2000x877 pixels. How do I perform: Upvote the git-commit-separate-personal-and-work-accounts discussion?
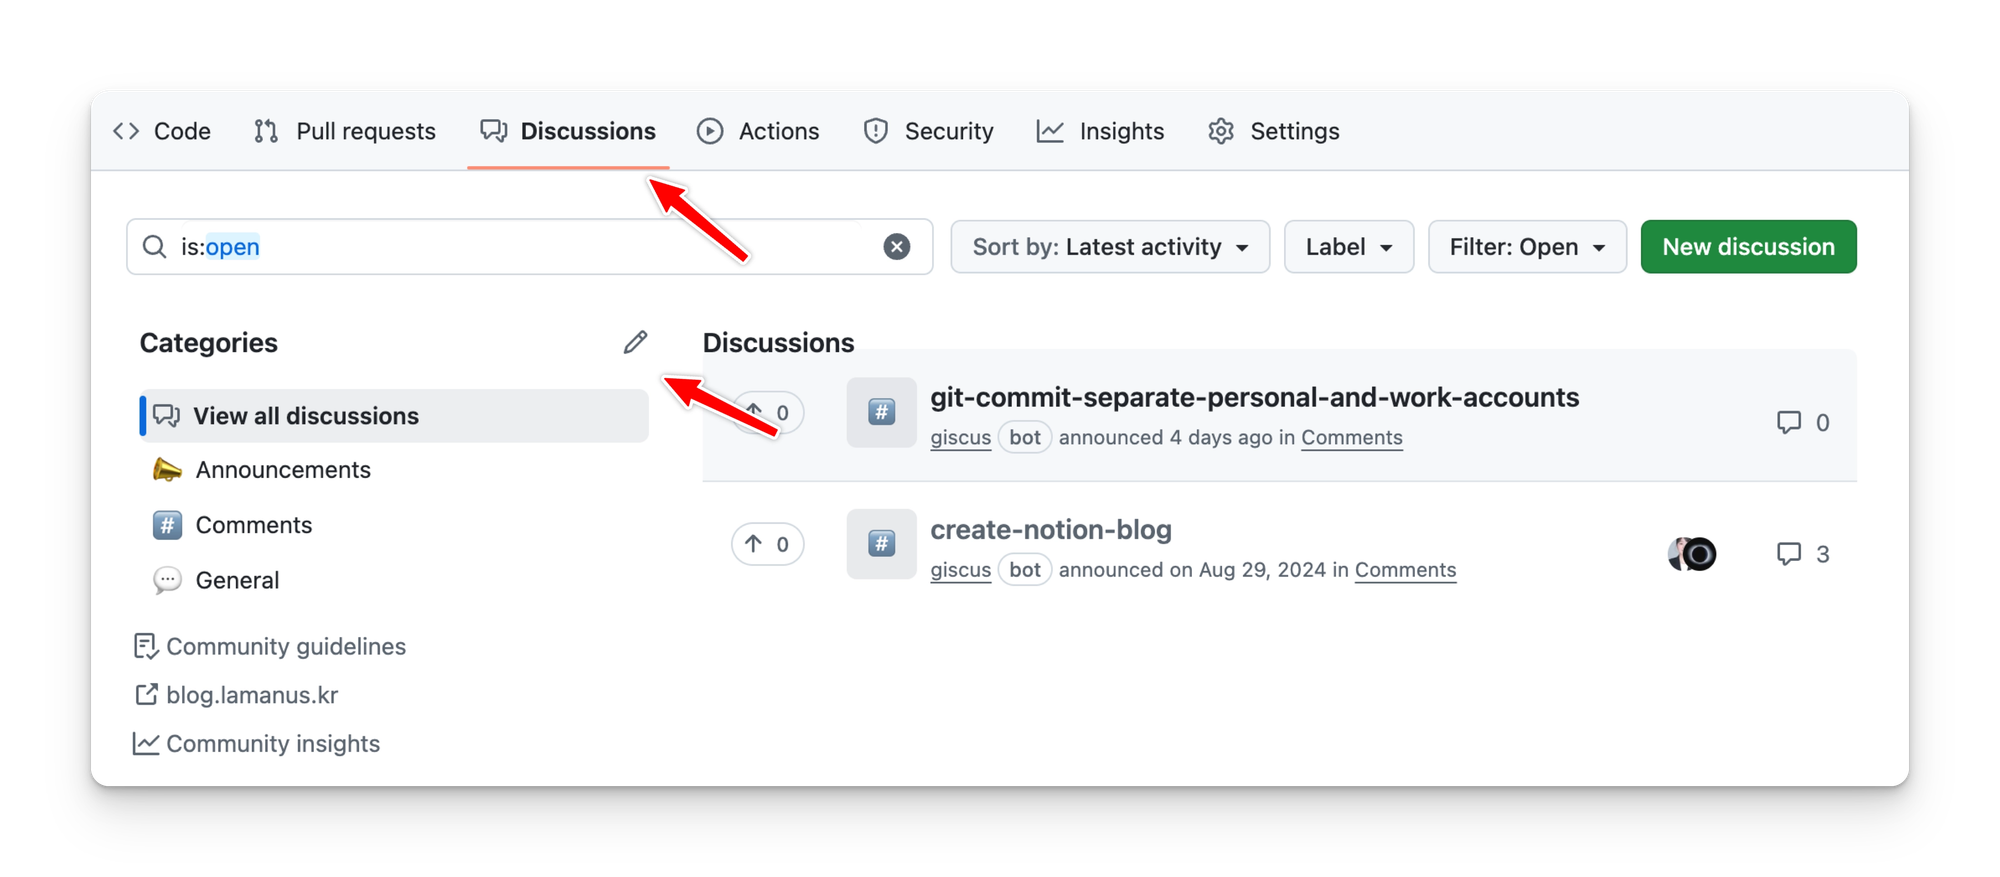coord(767,412)
